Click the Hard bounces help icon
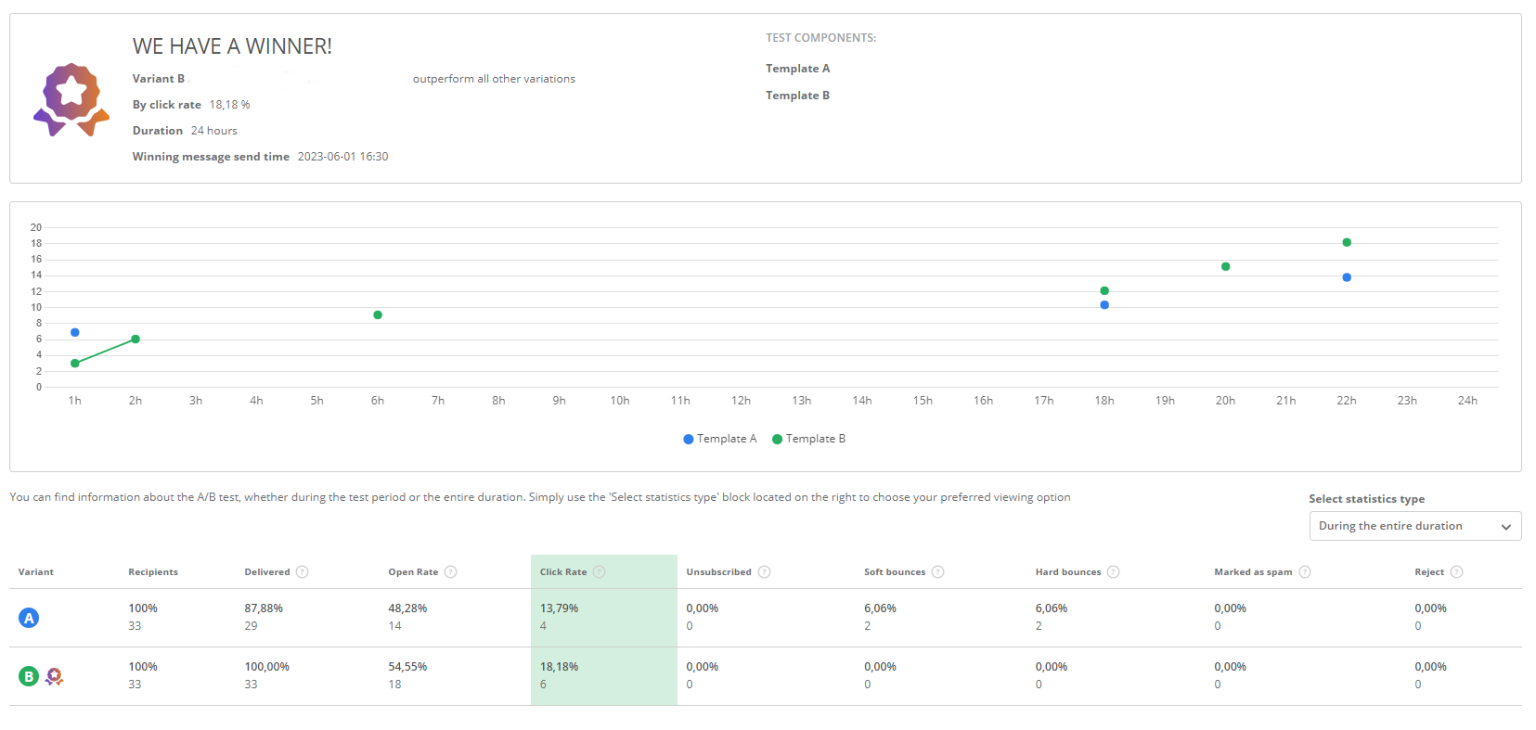The height and width of the screenshot is (730, 1536). (x=1113, y=572)
